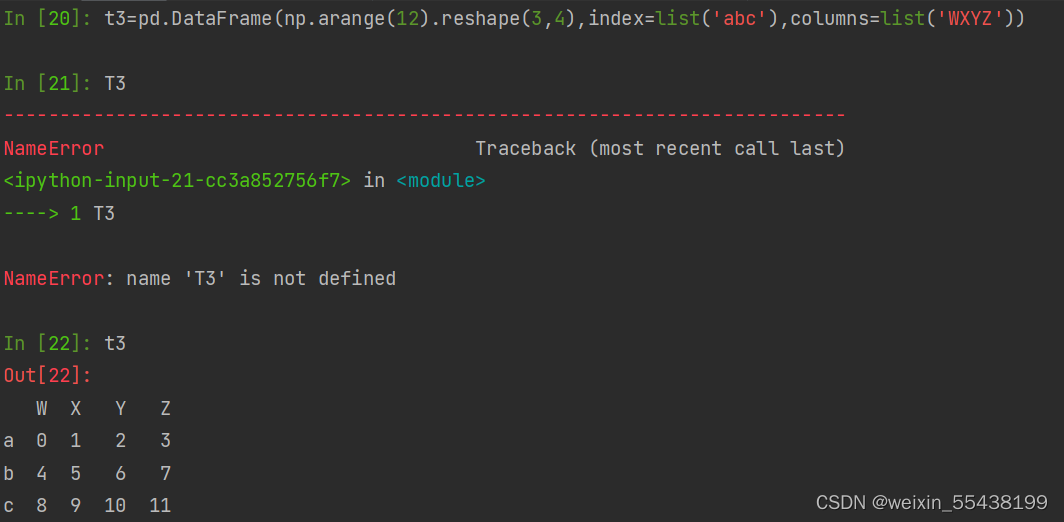Click the In [22] input prompt
Viewport: 1064px width, 522px height.
(x=48, y=344)
